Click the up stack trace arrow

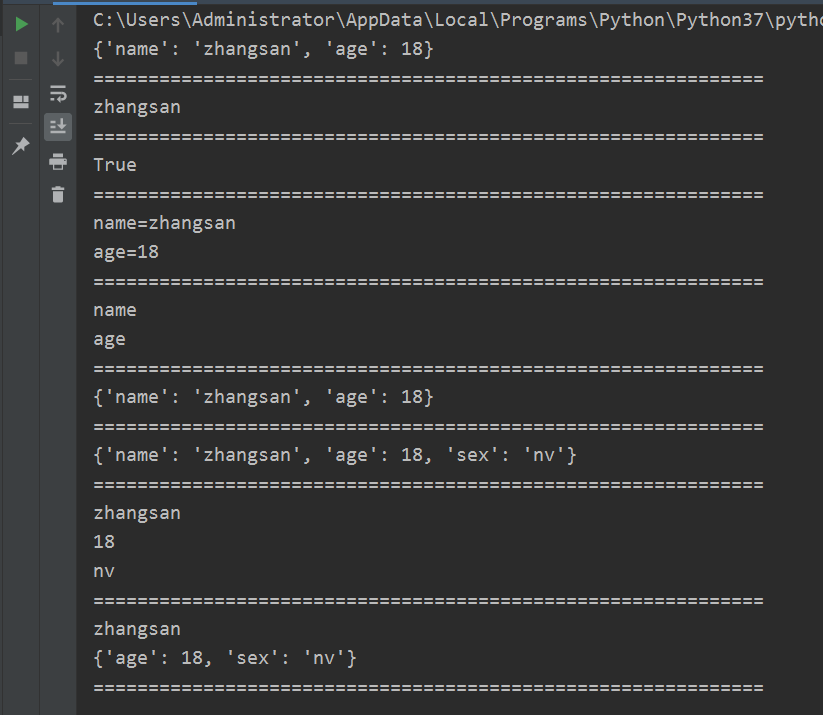[58, 25]
